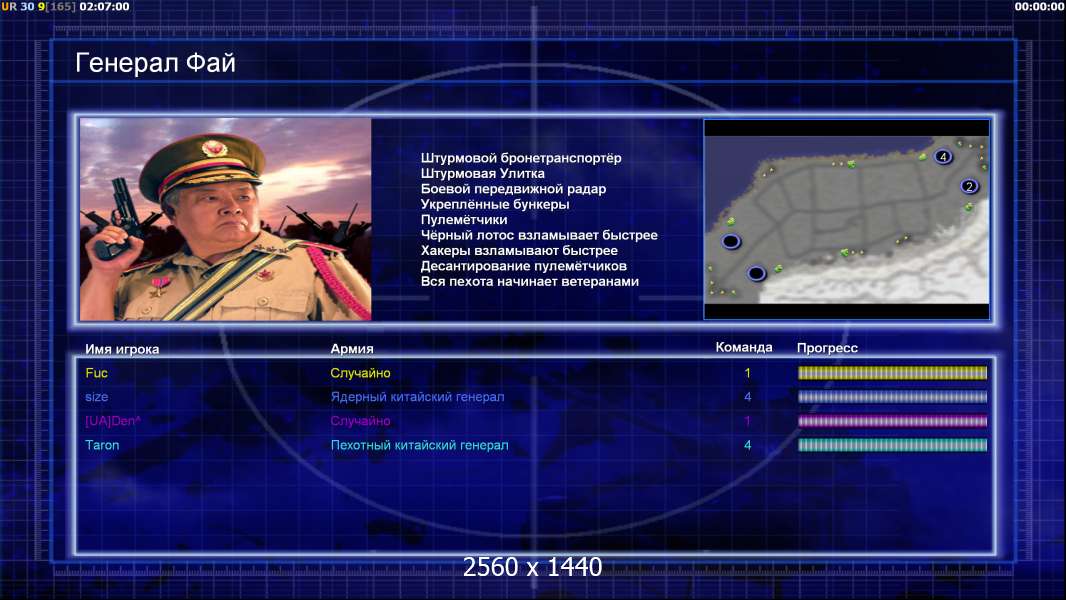Click "Чёрный лотос взламывает быстрее"
The width and height of the screenshot is (1066, 600).
coord(539,235)
